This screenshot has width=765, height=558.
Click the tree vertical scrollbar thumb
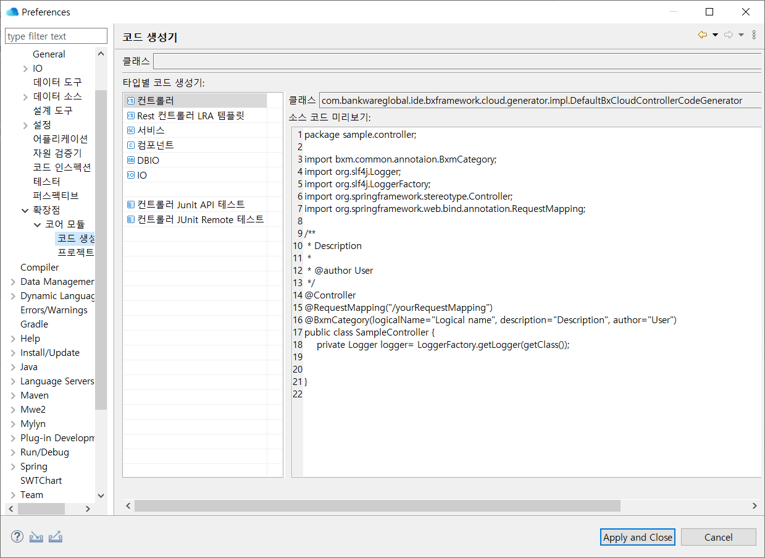coord(101,250)
